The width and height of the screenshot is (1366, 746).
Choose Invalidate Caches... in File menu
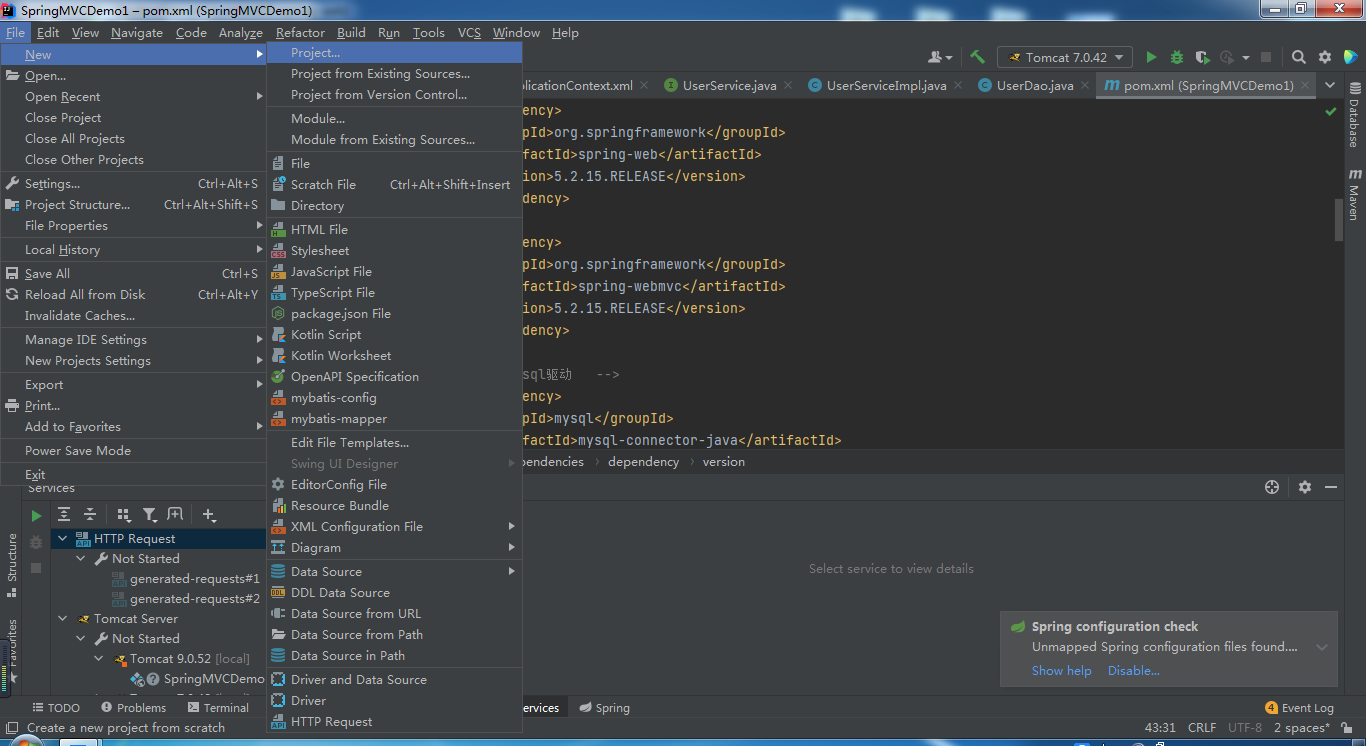[x=133, y=315]
